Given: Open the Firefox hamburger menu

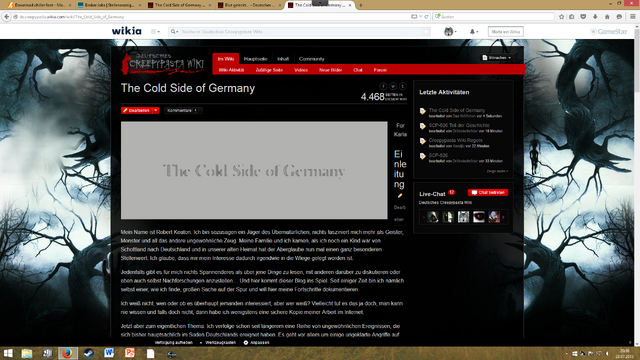Looking at the screenshot, I should click(633, 17).
